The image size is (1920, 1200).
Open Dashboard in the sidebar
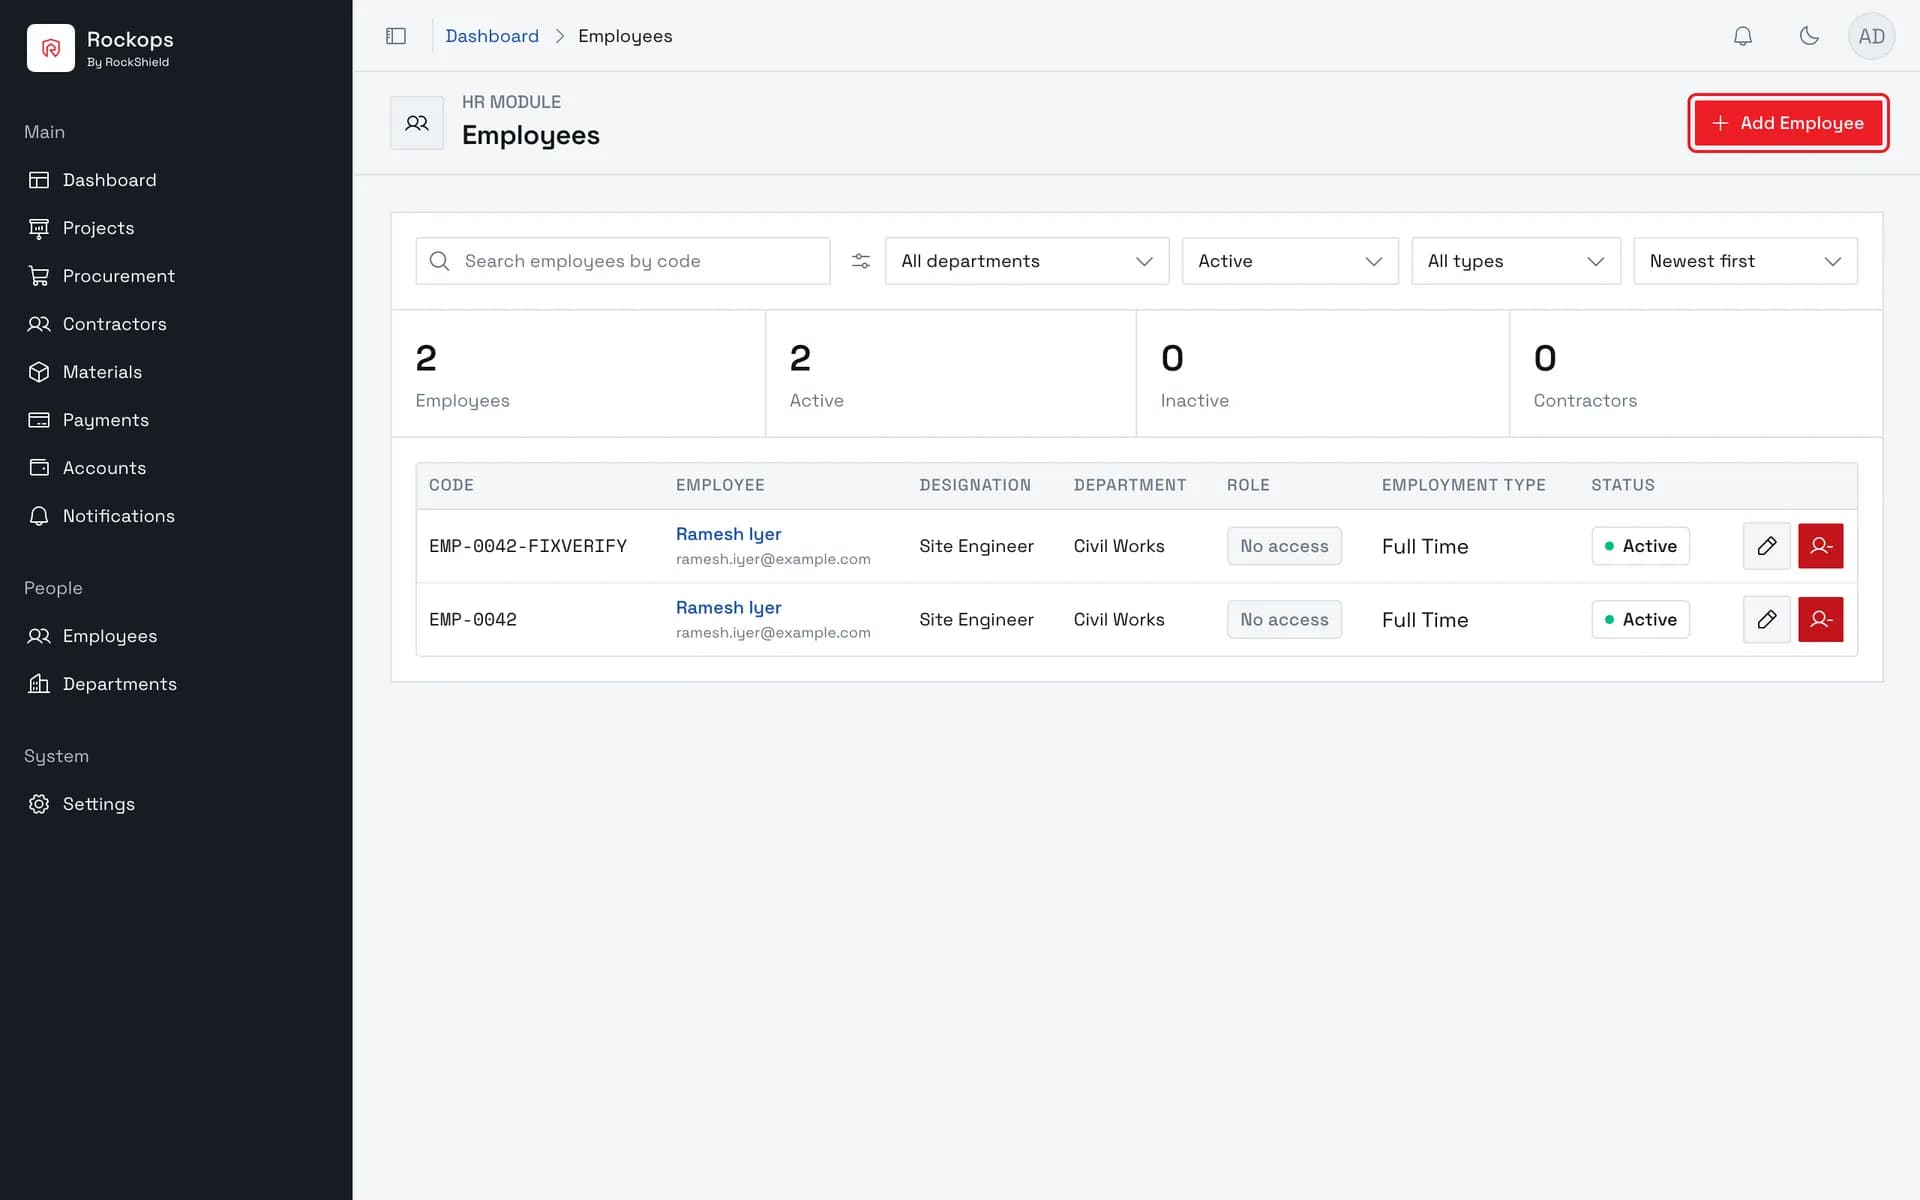click(x=176, y=180)
